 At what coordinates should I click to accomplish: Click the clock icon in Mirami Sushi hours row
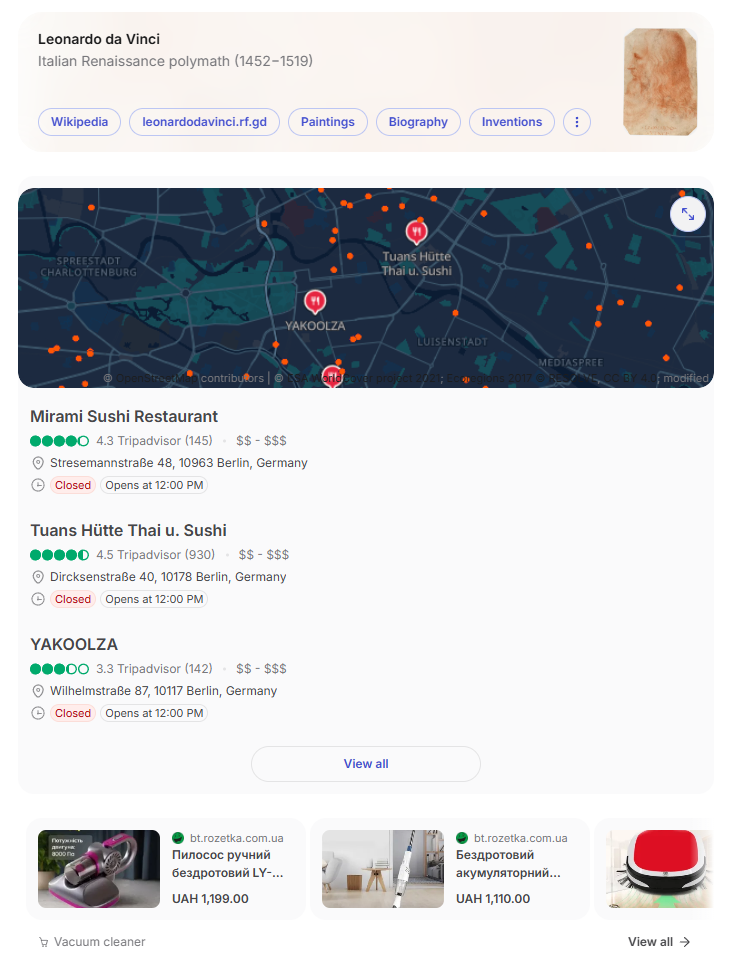[38, 485]
